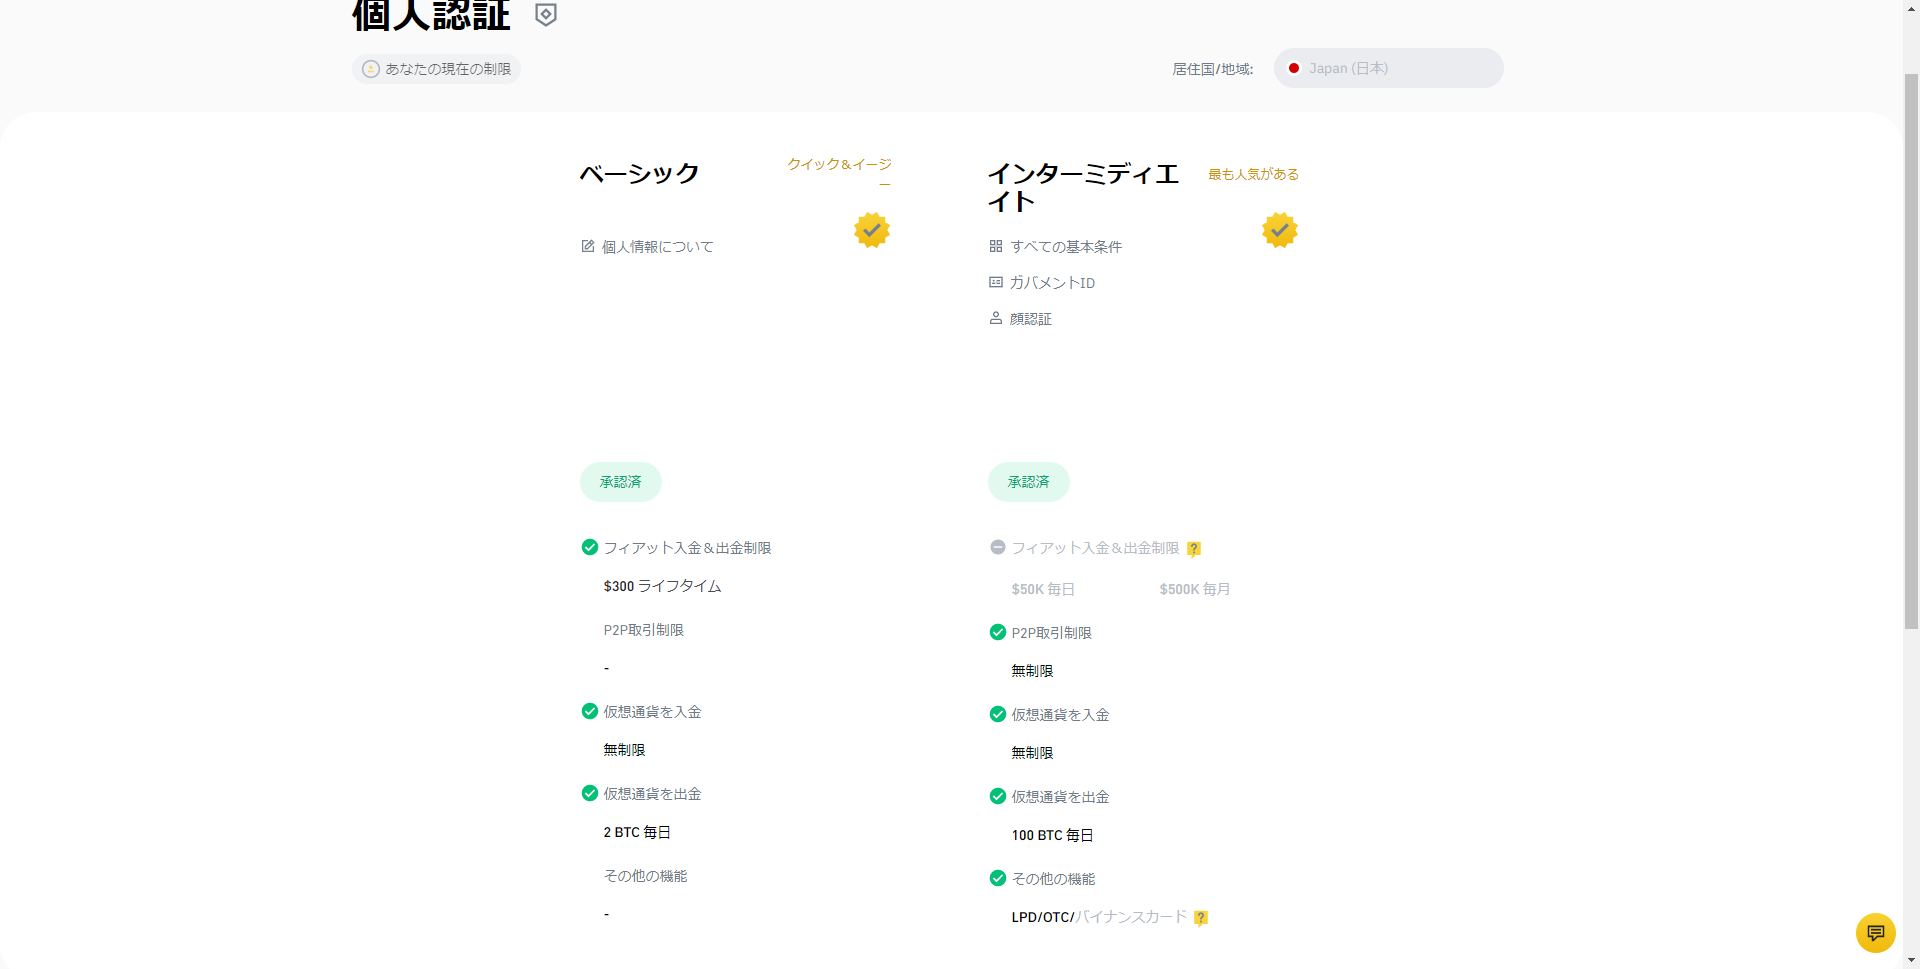Click the help icon beside バイナンスカード
1920x969 pixels.
pyautogui.click(x=1201, y=918)
